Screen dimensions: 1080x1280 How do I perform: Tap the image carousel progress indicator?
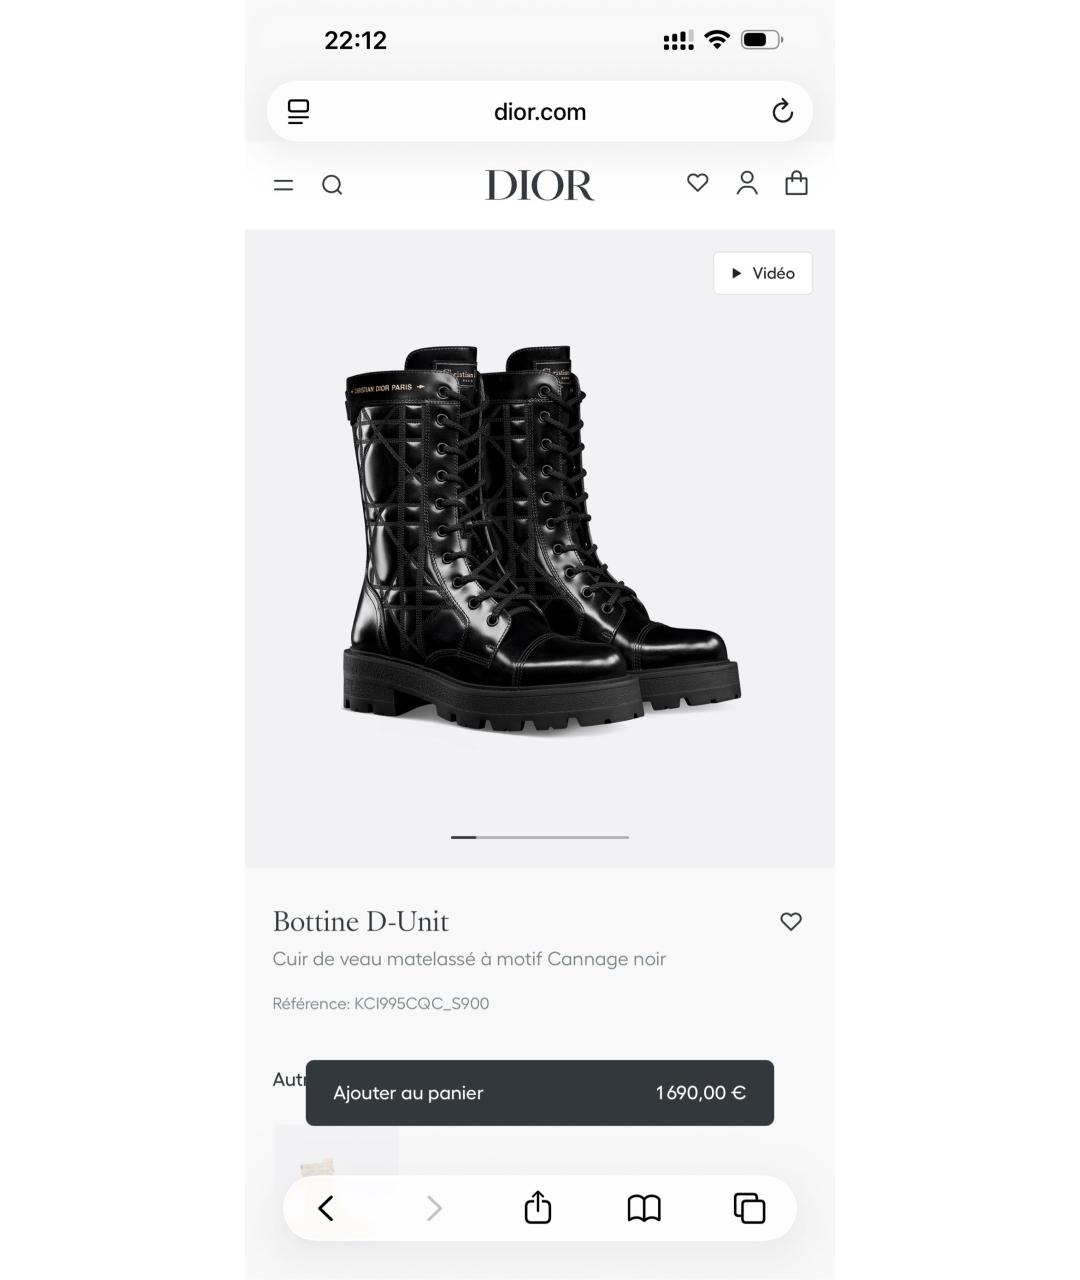pos(540,837)
